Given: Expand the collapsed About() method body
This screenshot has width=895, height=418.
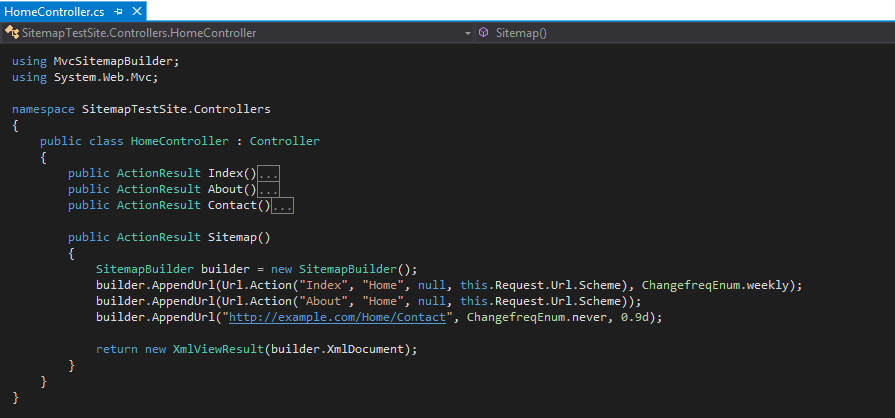Looking at the screenshot, I should point(268,190).
